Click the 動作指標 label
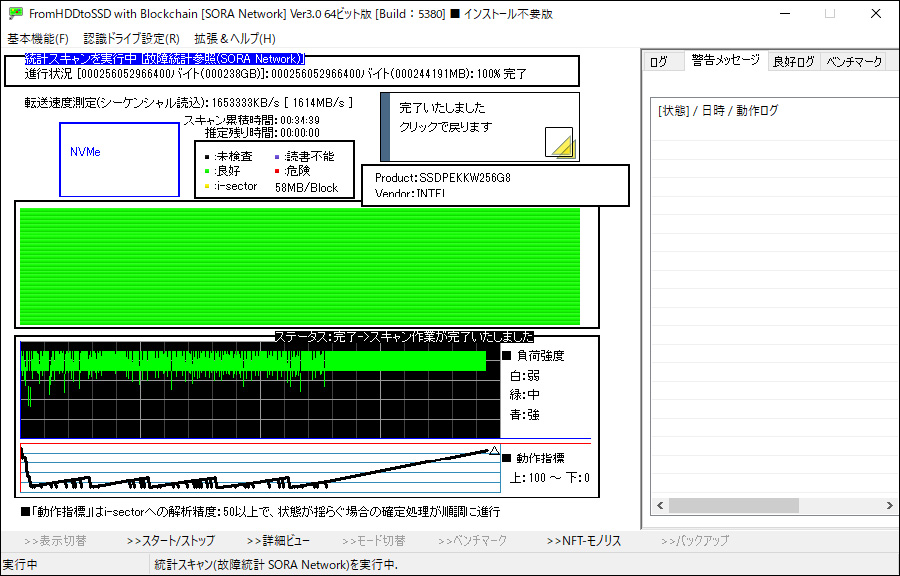 tap(540, 458)
